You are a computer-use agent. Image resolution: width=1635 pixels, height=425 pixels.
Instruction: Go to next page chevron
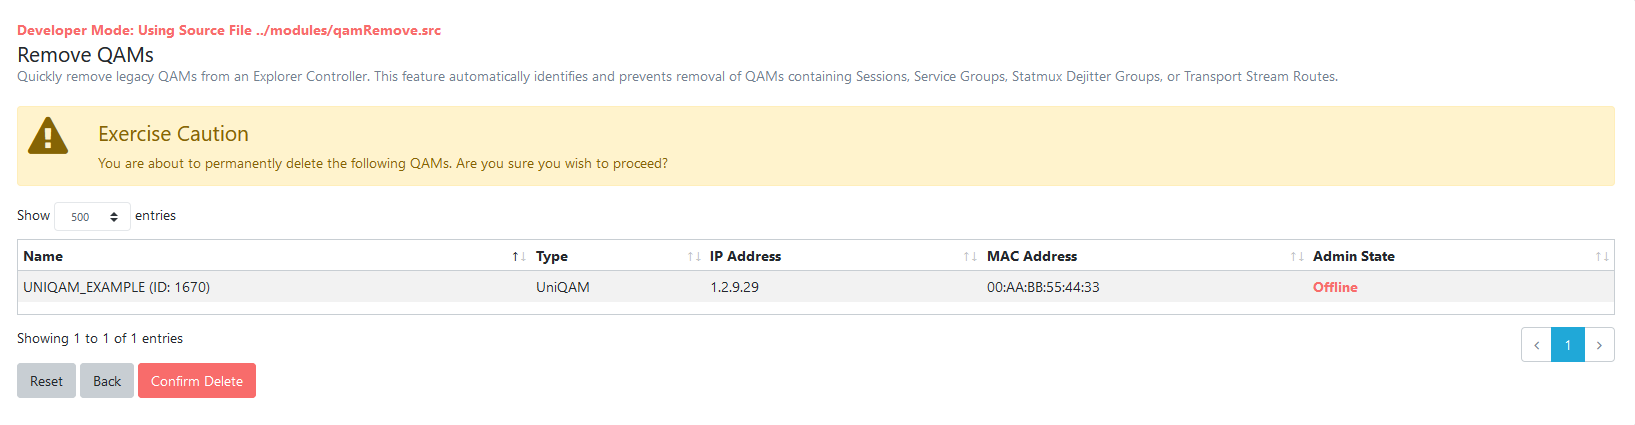pos(1599,345)
